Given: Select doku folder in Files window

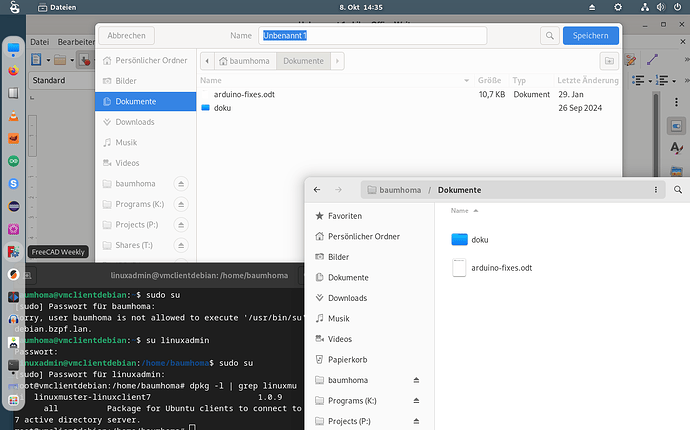Looking at the screenshot, I should pos(470,240).
